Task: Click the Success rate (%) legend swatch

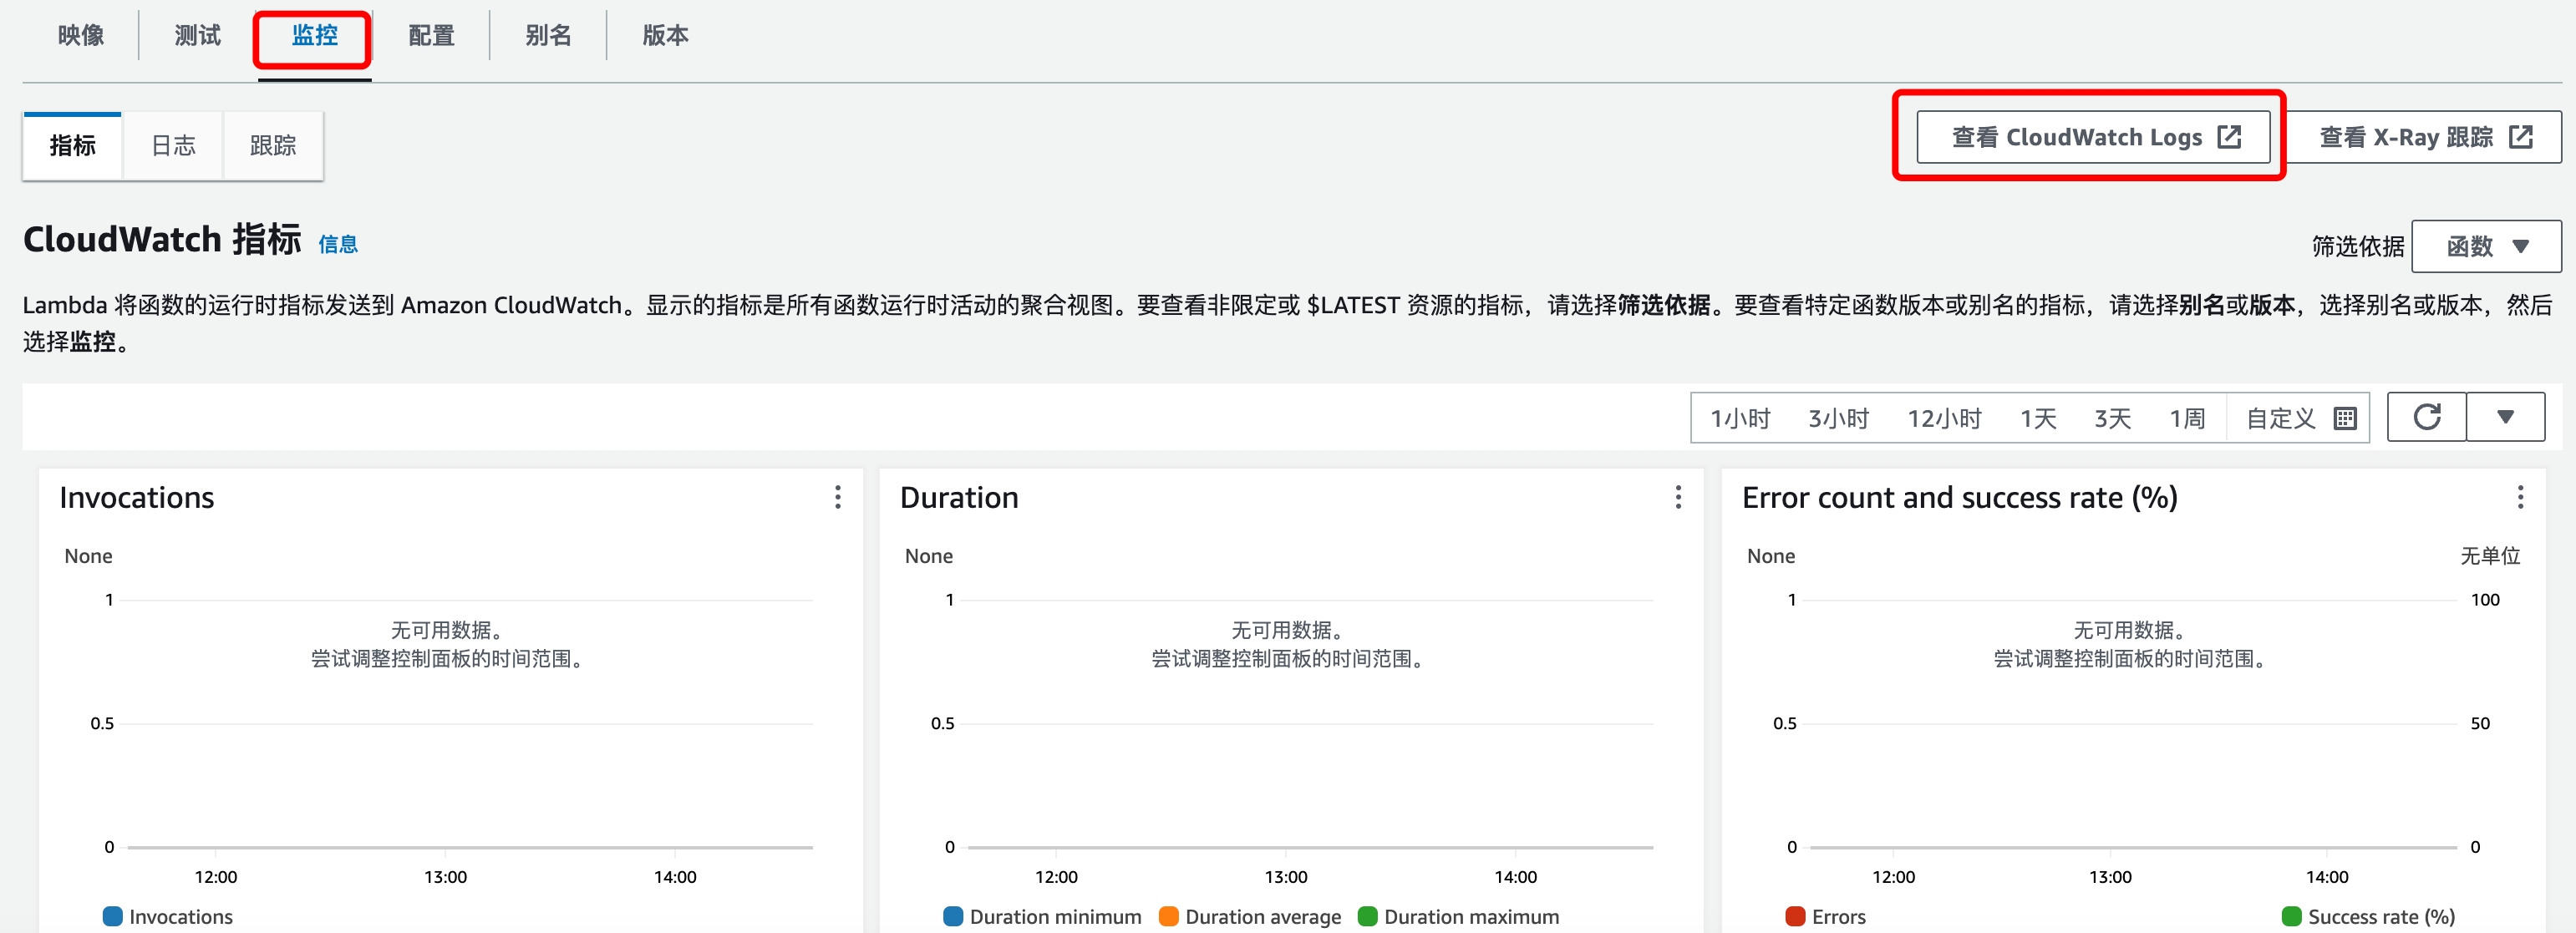Action: [2291, 916]
